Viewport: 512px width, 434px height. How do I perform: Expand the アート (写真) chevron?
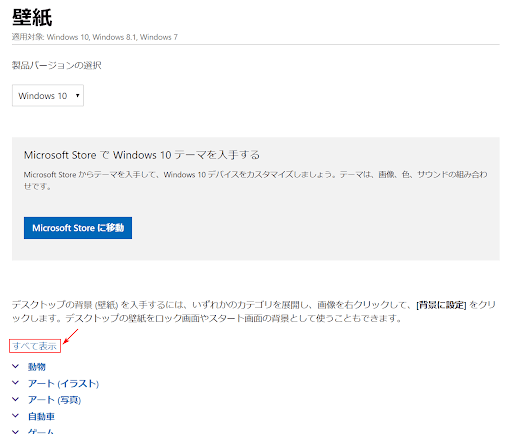(15, 399)
